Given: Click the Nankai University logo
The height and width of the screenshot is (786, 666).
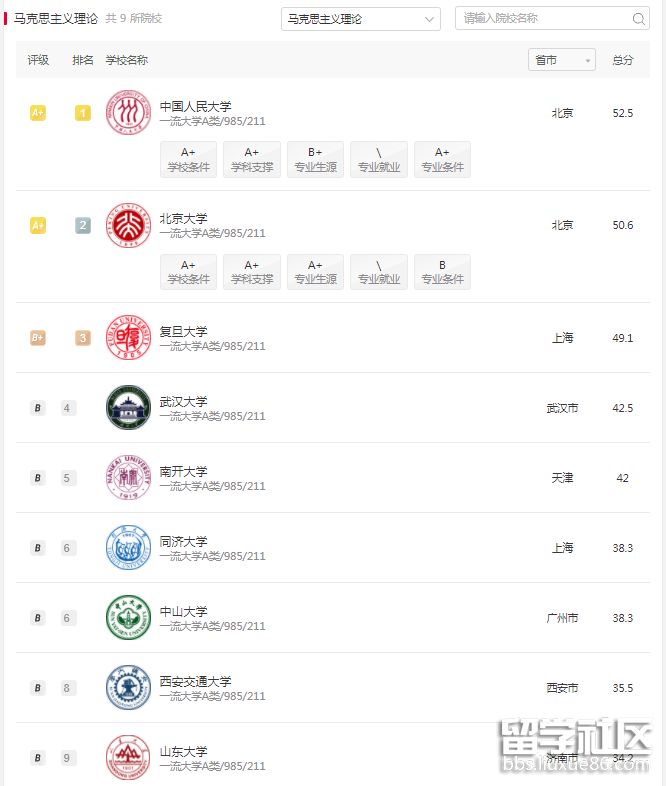Looking at the screenshot, I should (128, 478).
